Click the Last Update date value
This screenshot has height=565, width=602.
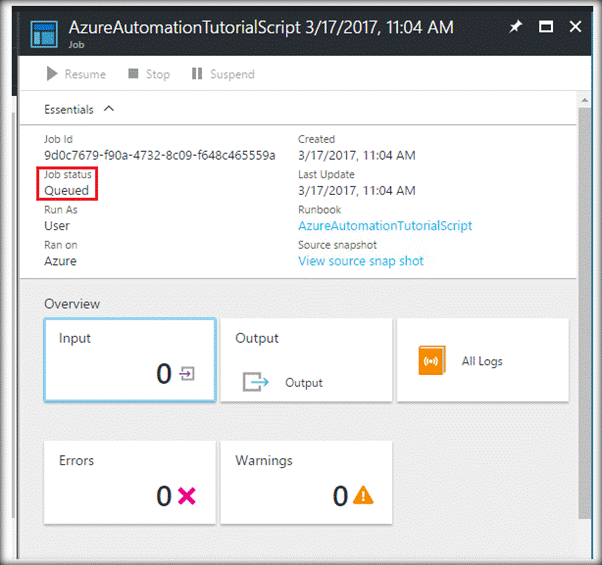click(x=357, y=191)
